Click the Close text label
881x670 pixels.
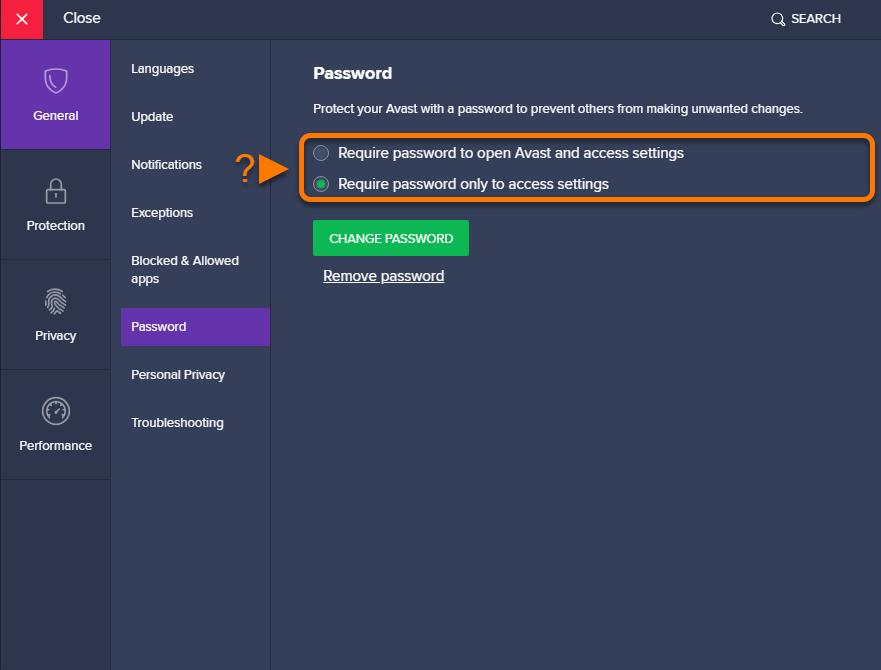coord(82,19)
